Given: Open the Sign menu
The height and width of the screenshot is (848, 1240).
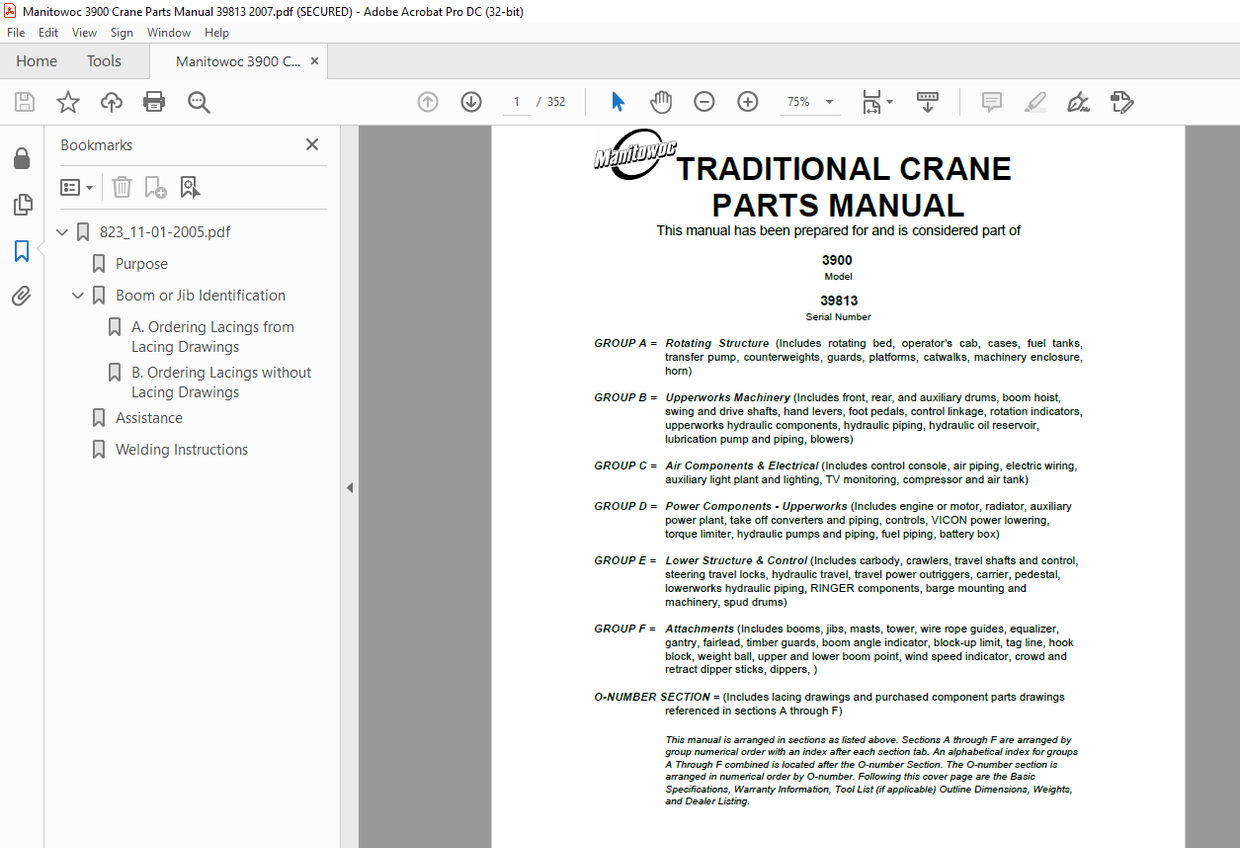Looking at the screenshot, I should (x=121, y=32).
